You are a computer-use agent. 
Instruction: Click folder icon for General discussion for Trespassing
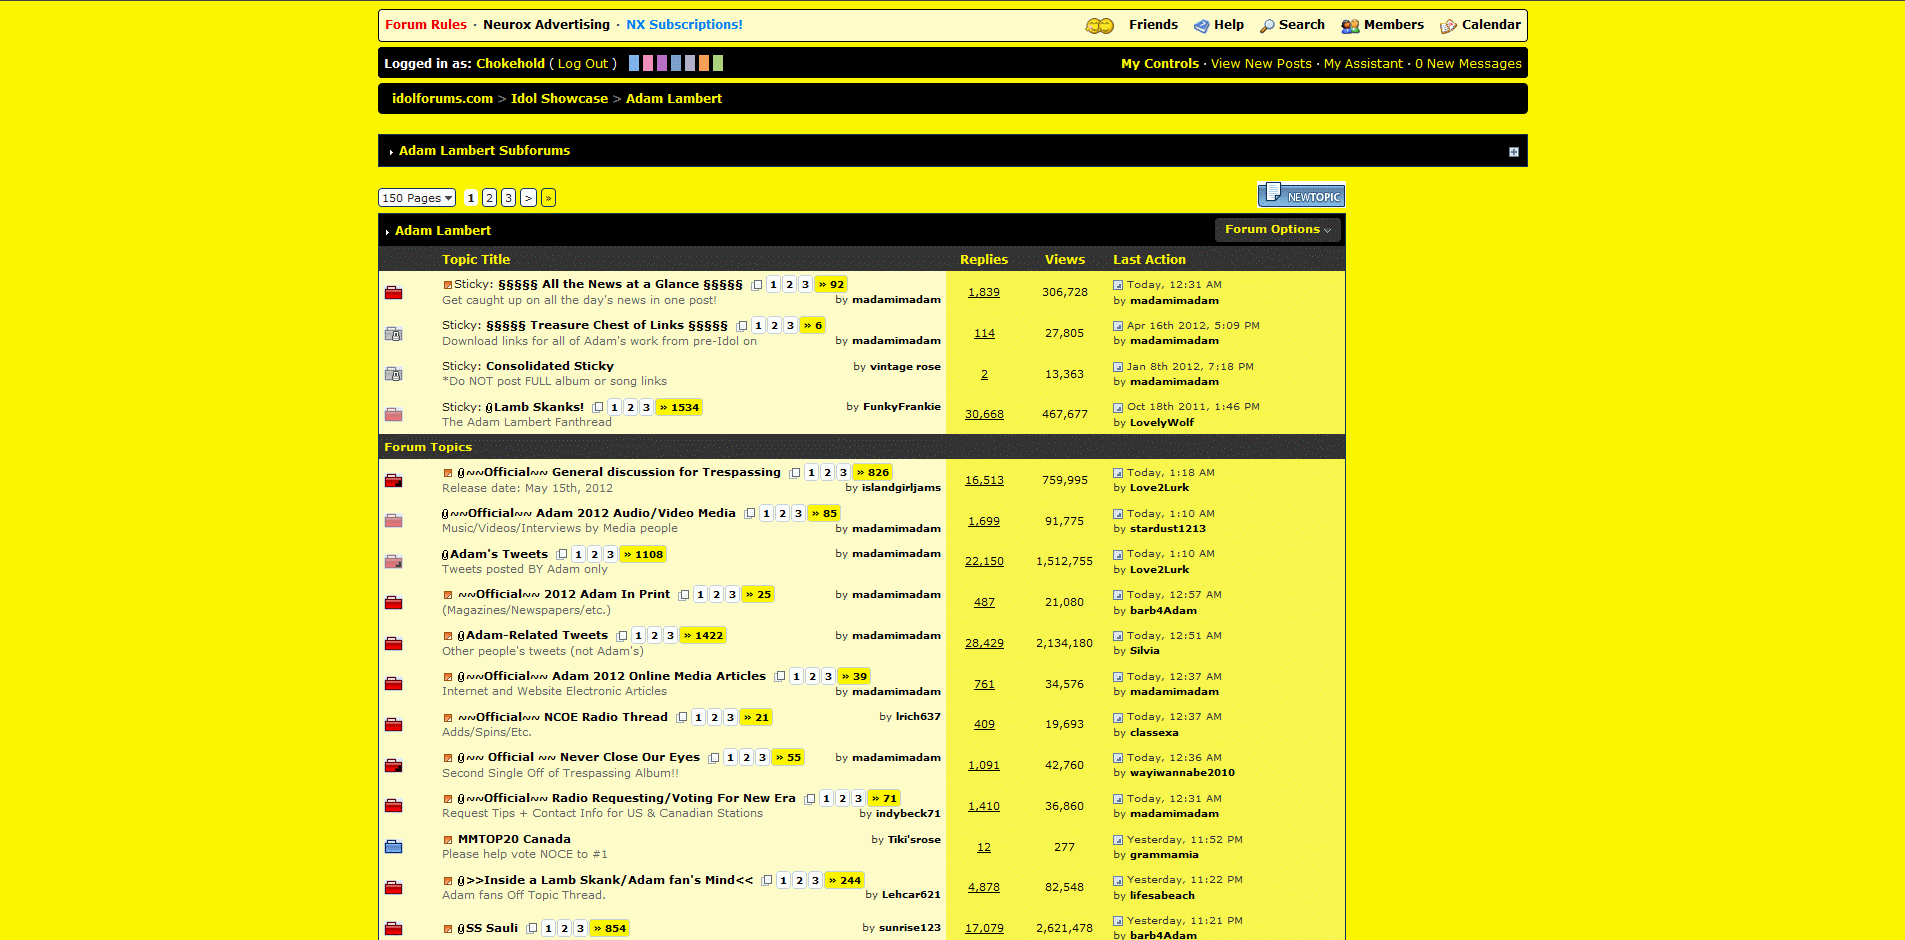(x=394, y=480)
